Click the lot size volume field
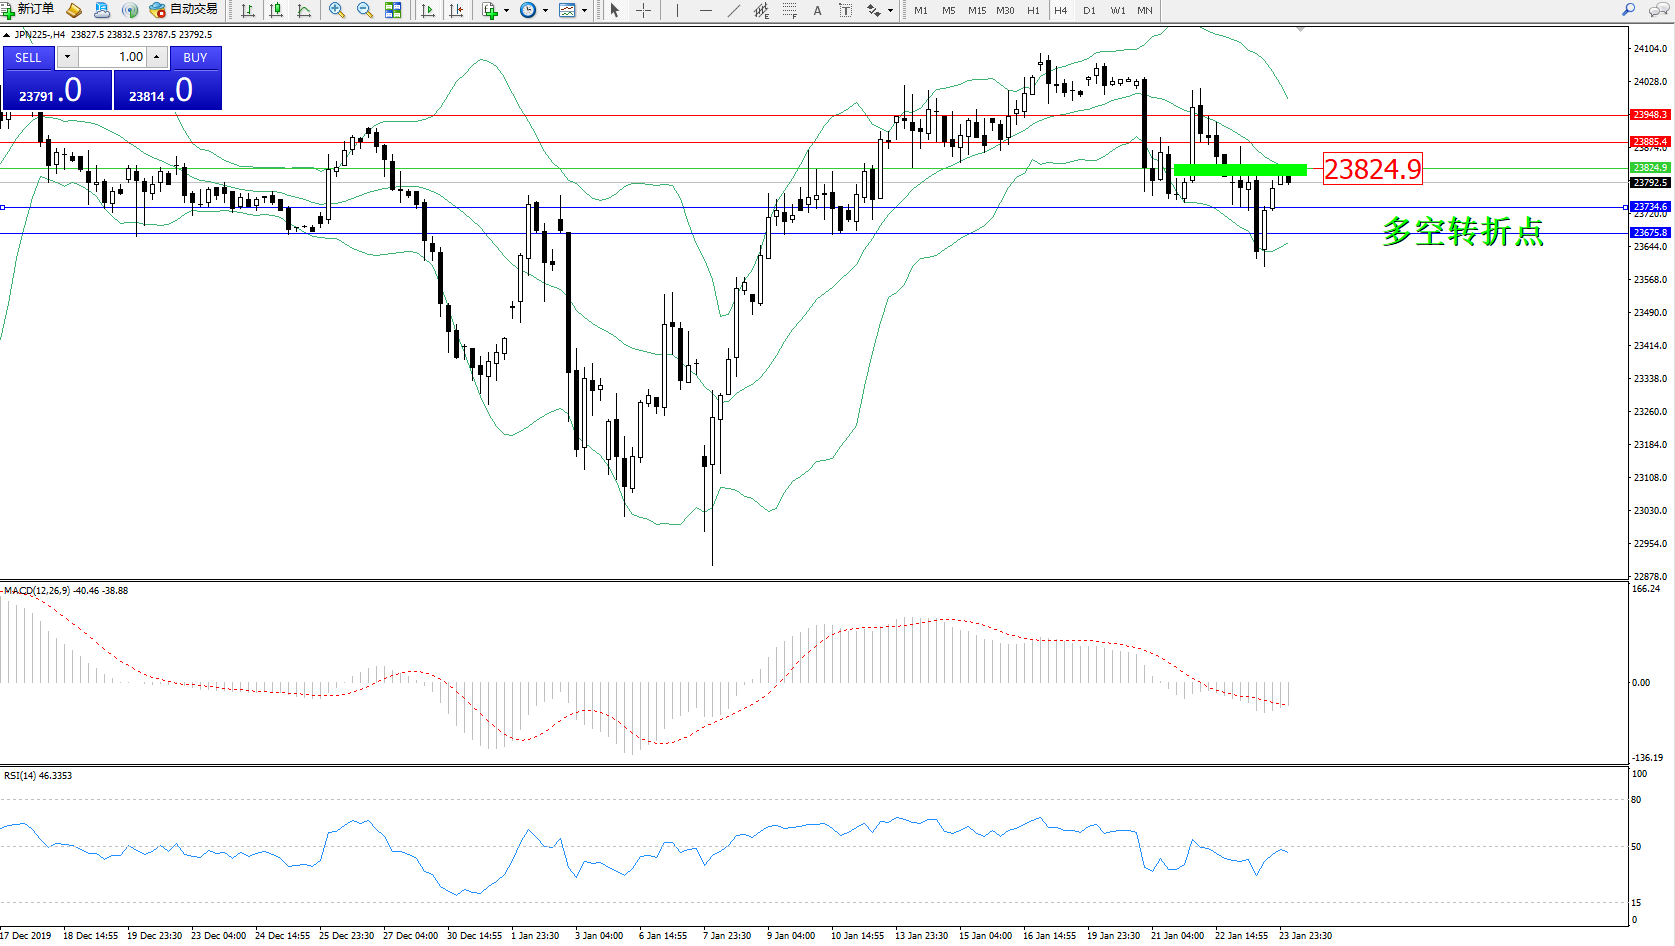Viewport: 1675px width, 946px height. 113,57
